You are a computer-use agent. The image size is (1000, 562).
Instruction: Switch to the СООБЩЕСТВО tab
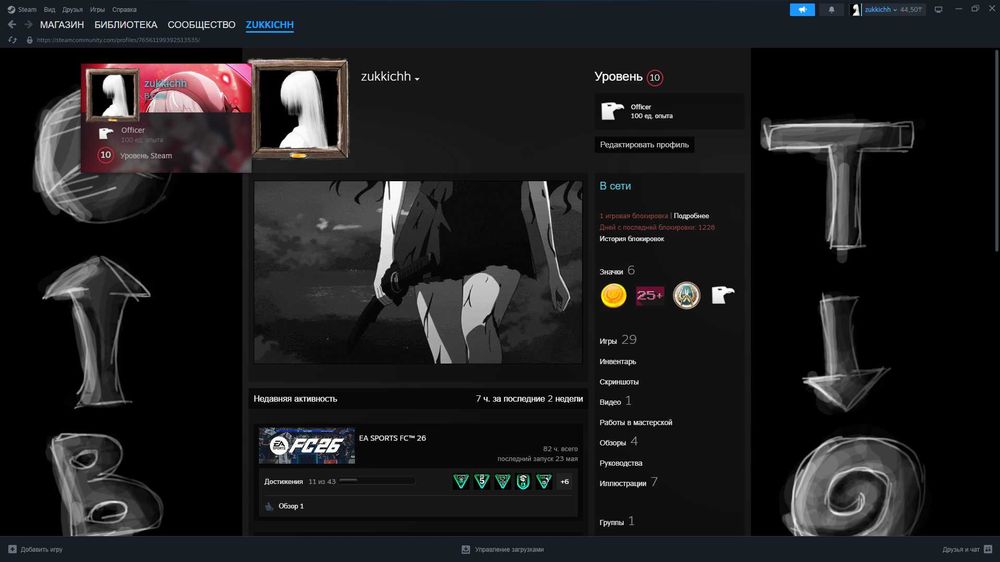(202, 24)
